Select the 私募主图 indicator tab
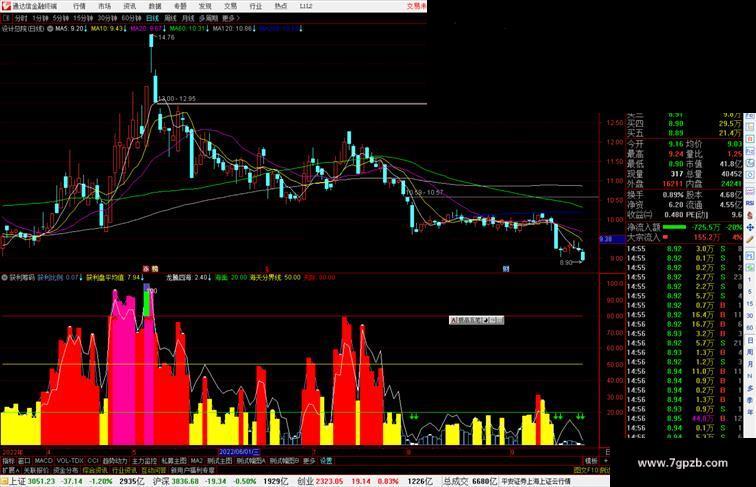This screenshot has width=756, height=487. [x=174, y=461]
